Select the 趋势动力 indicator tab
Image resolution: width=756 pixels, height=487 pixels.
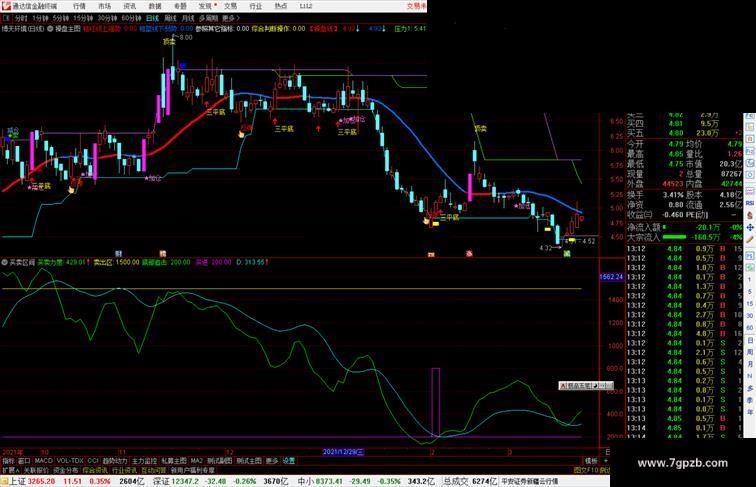point(115,461)
